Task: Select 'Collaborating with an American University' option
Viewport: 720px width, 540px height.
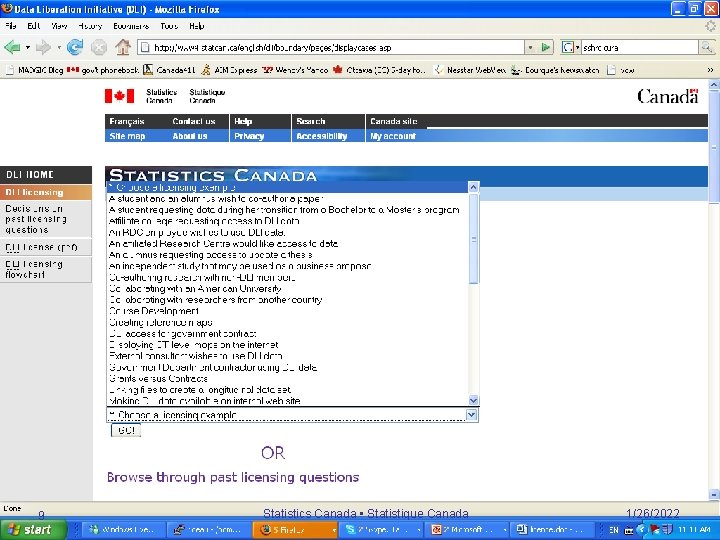Action: [288, 289]
